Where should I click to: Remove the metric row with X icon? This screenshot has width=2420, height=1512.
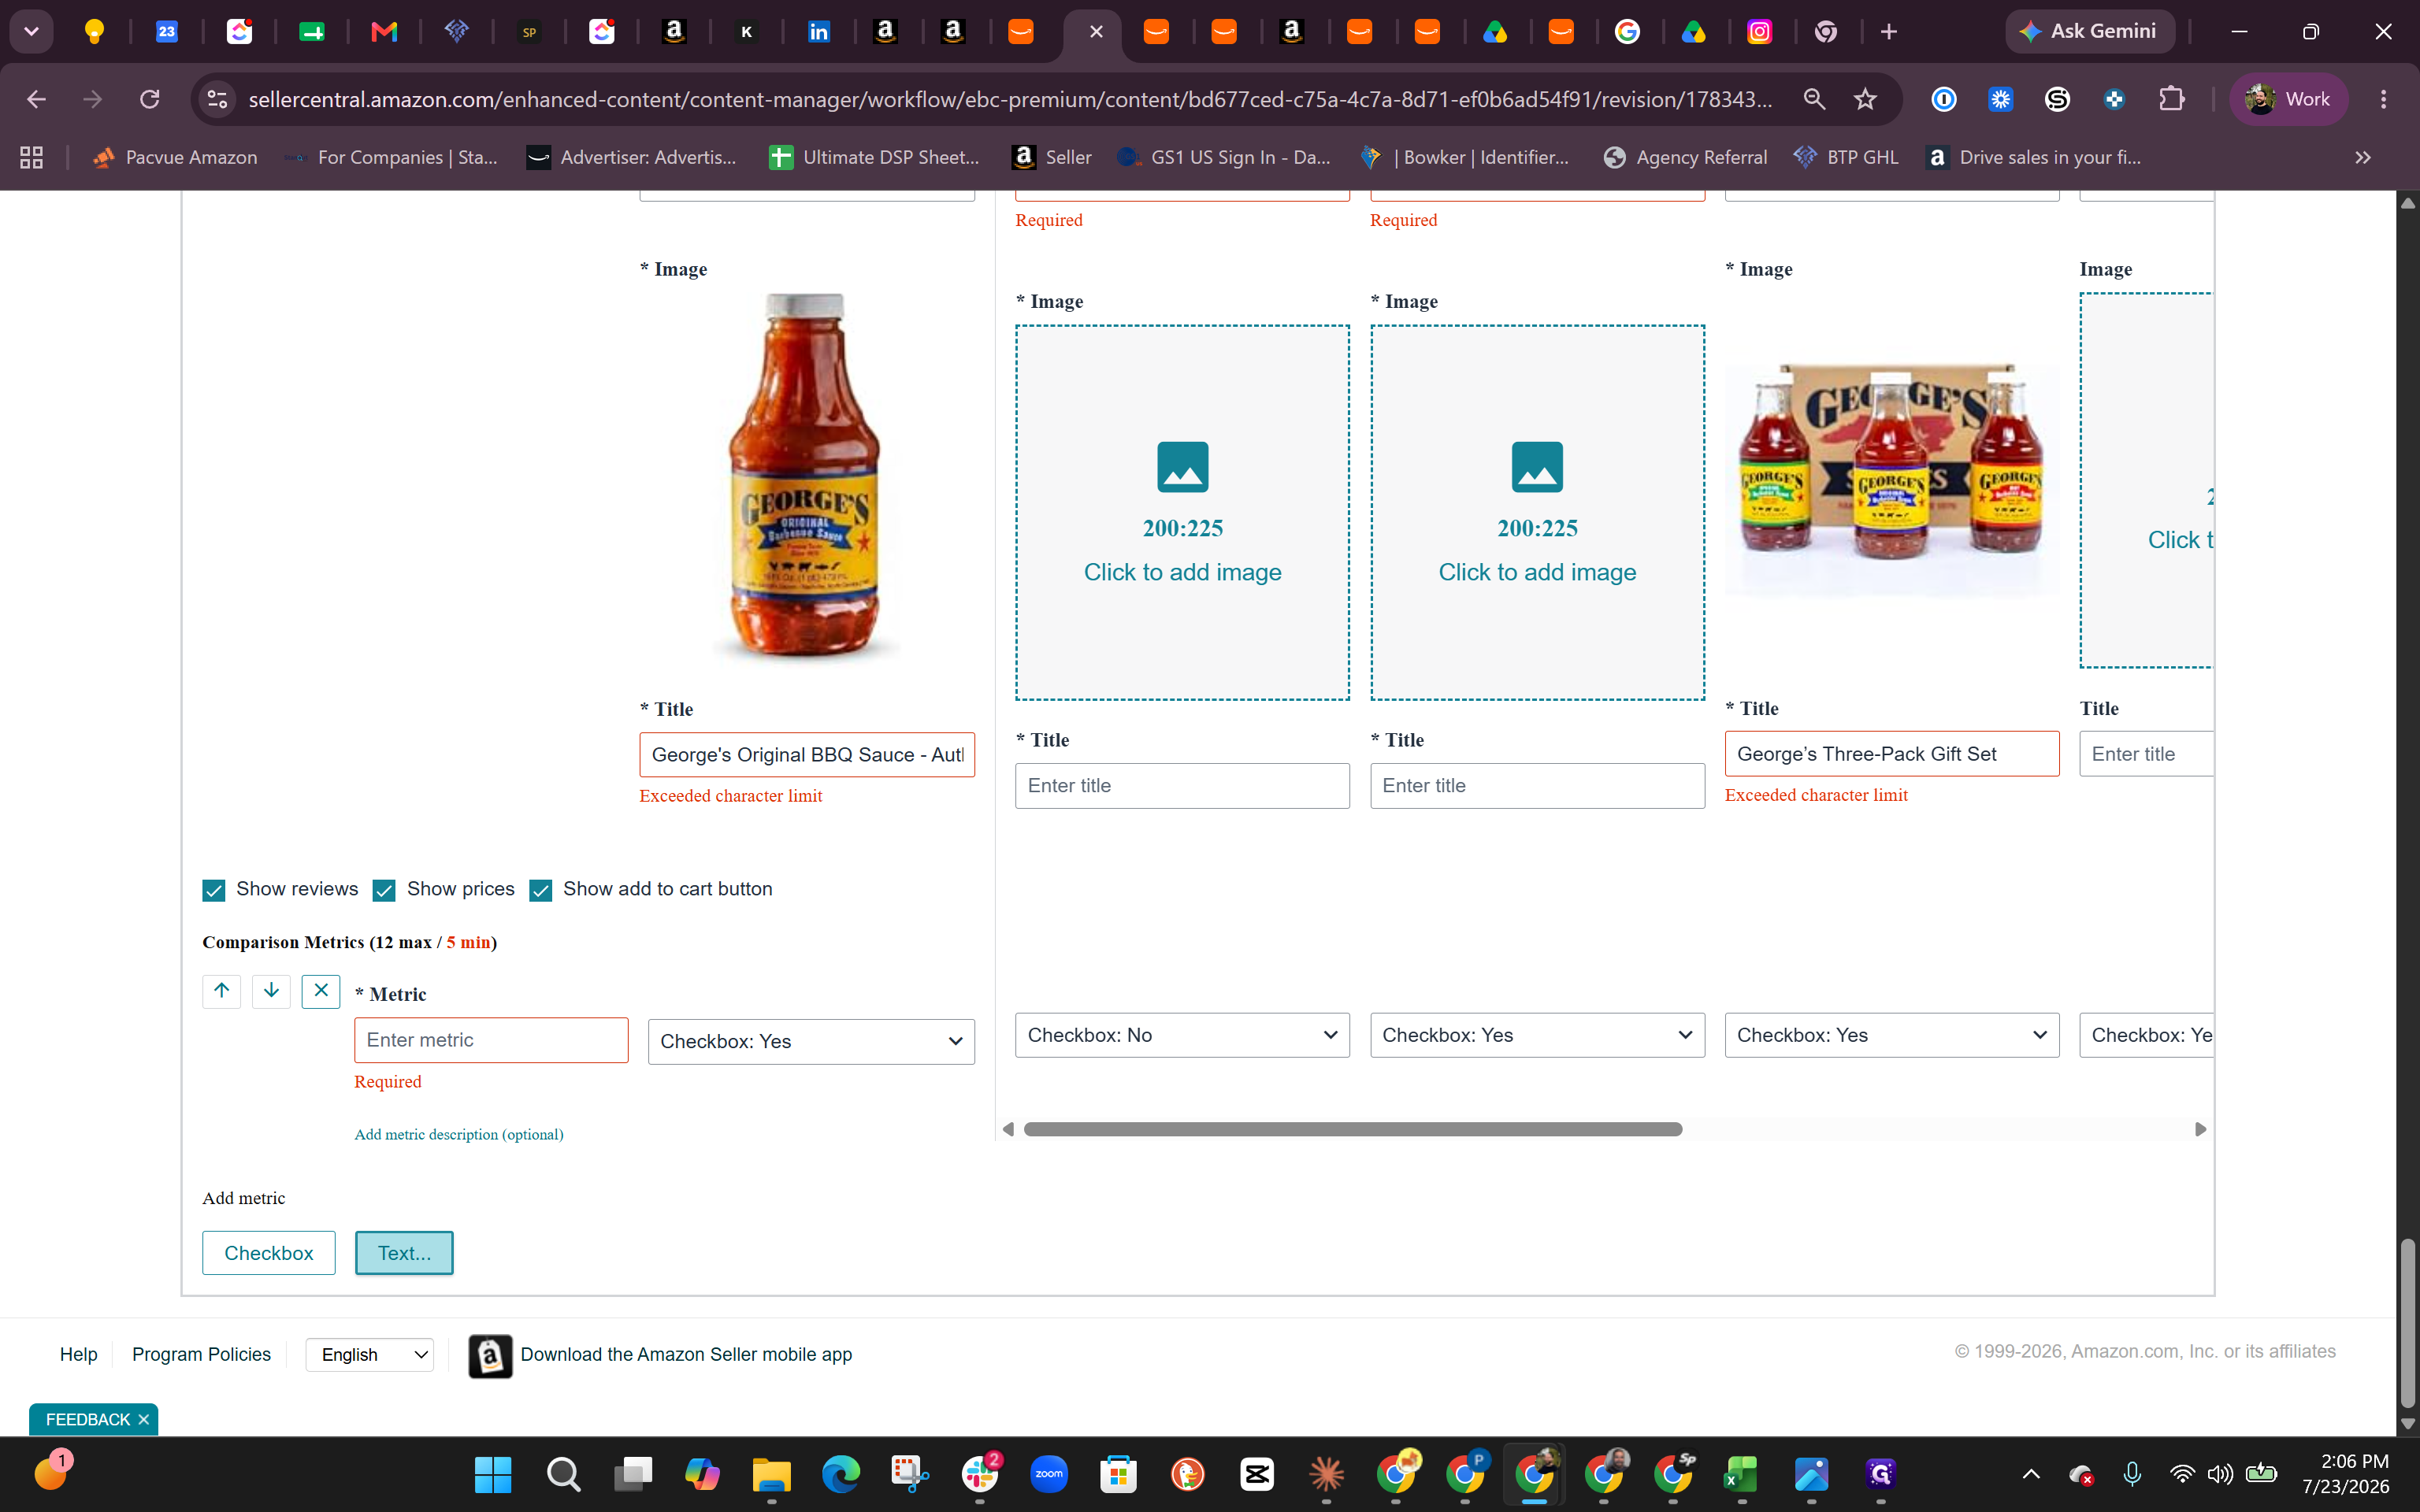coord(321,991)
